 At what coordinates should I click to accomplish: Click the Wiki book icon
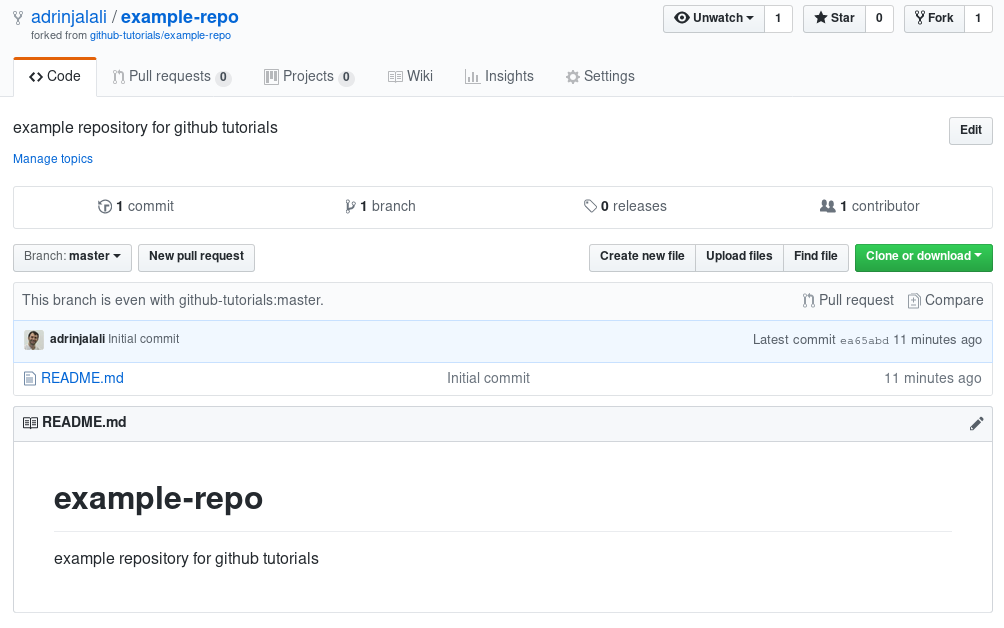395,77
